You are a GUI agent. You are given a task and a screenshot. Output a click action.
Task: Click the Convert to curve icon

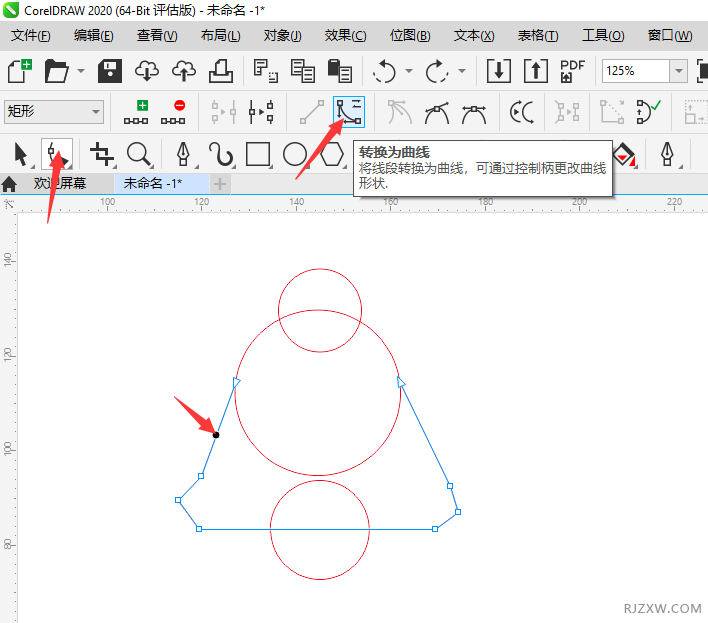point(349,112)
